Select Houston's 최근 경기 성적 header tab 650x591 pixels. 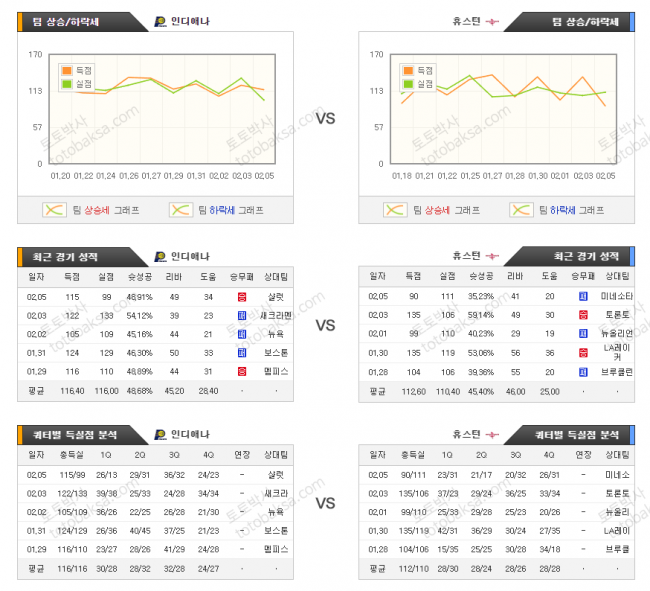(587, 256)
